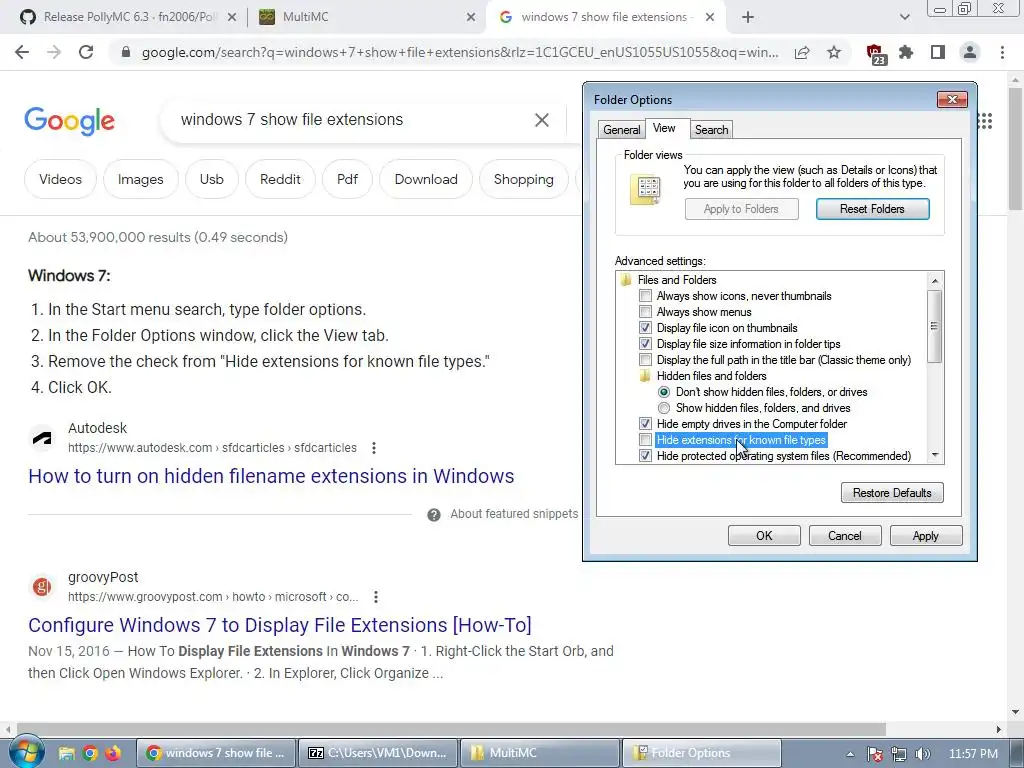Select Don't show hidden files, folders, or drives
Image resolution: width=1024 pixels, height=768 pixels.
point(664,392)
